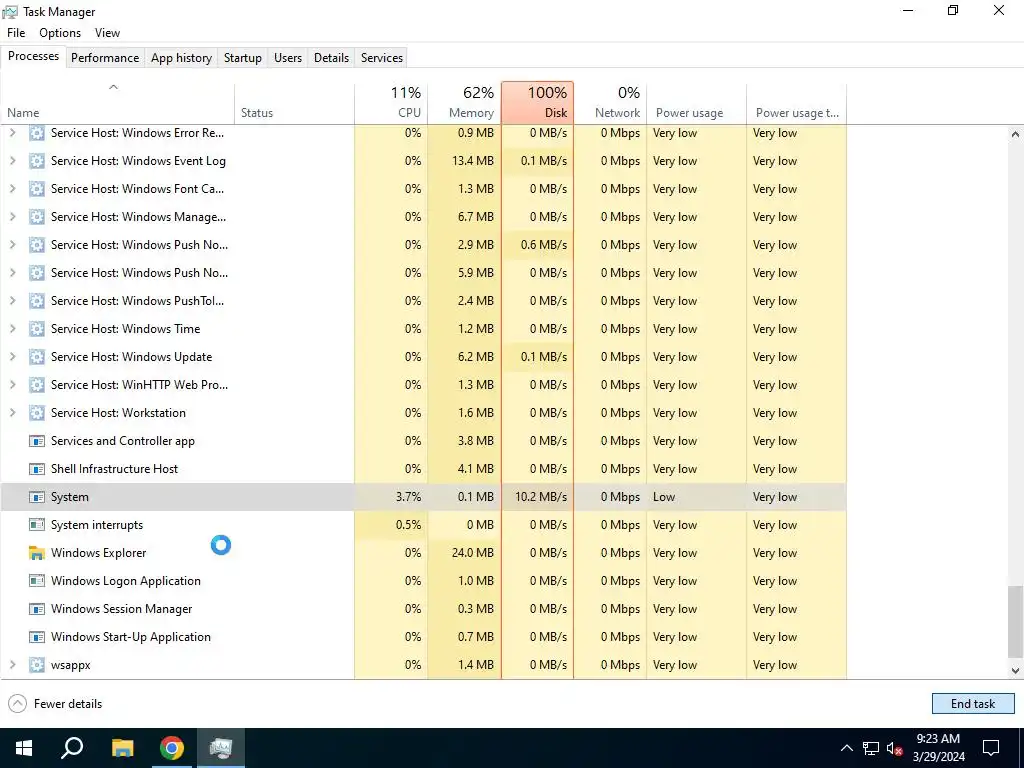
Task: Switch to the Performance tab
Action: point(105,57)
